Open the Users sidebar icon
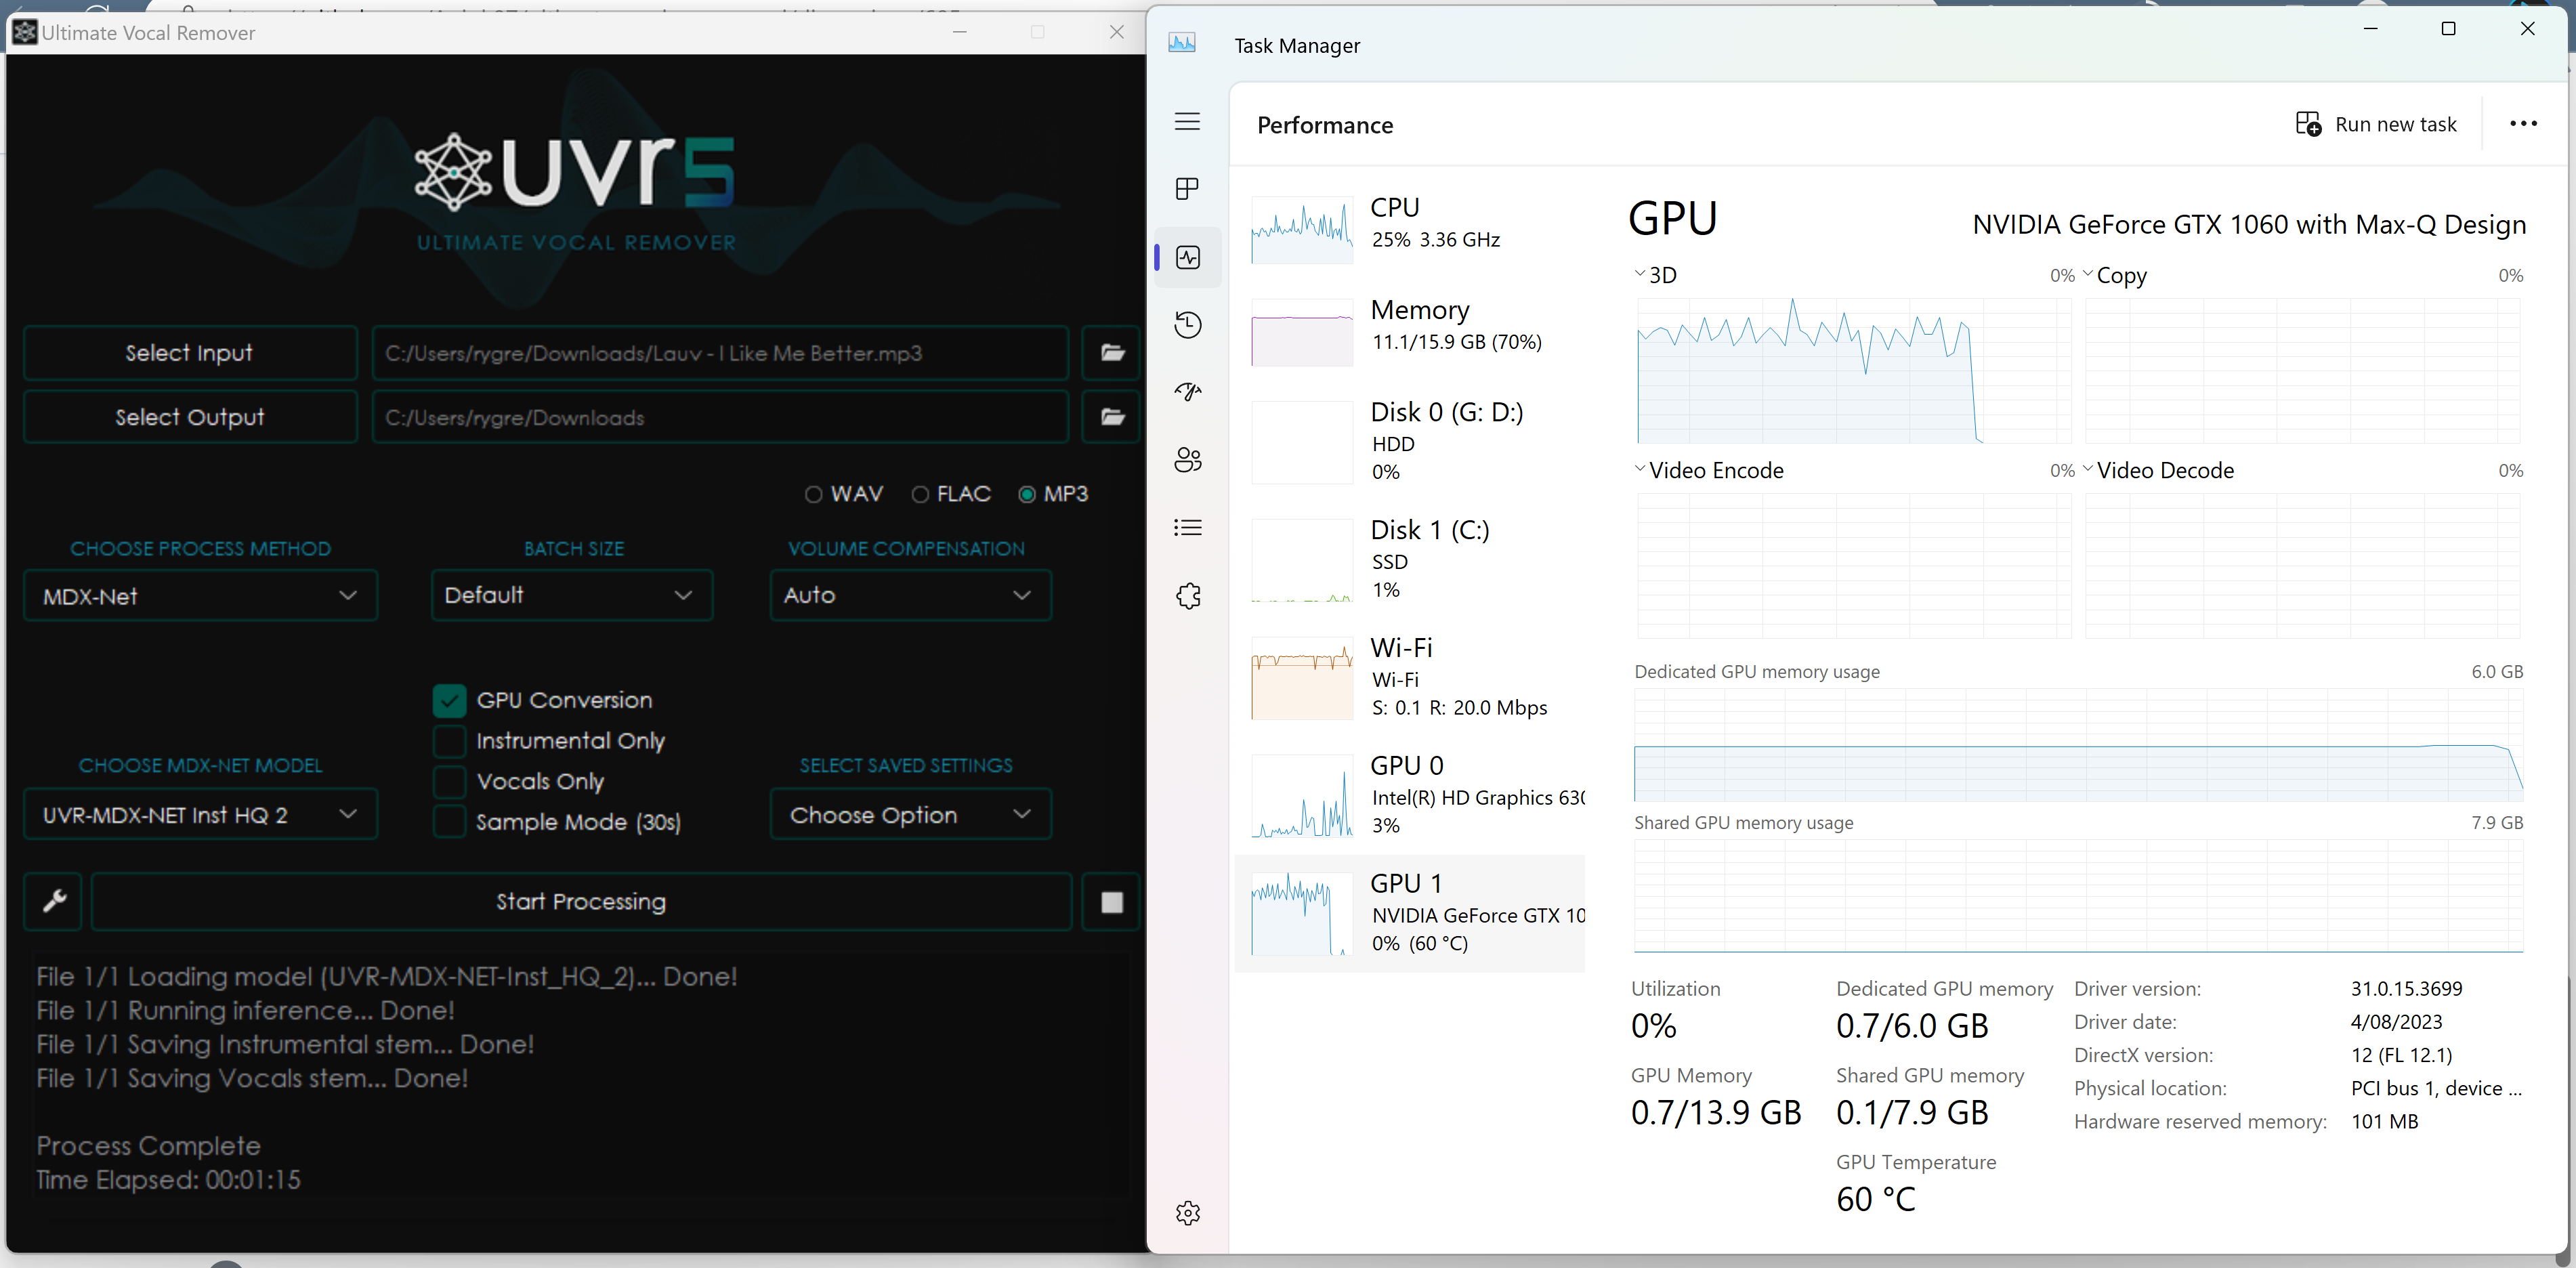This screenshot has width=2576, height=1268. point(1188,460)
